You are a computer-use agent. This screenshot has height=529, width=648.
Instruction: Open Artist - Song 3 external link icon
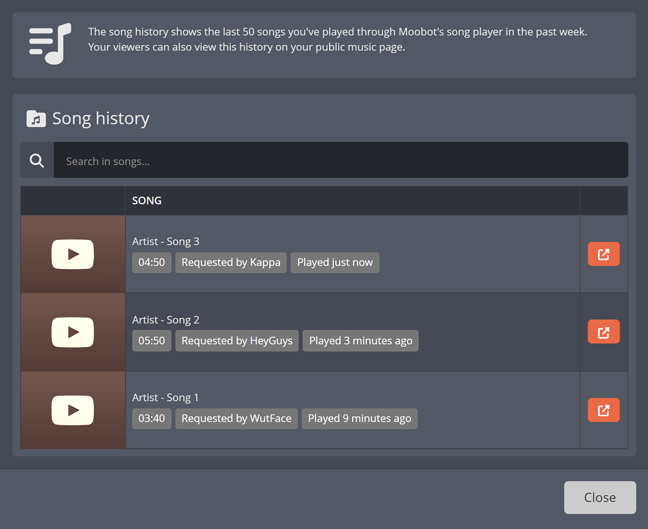pos(603,254)
